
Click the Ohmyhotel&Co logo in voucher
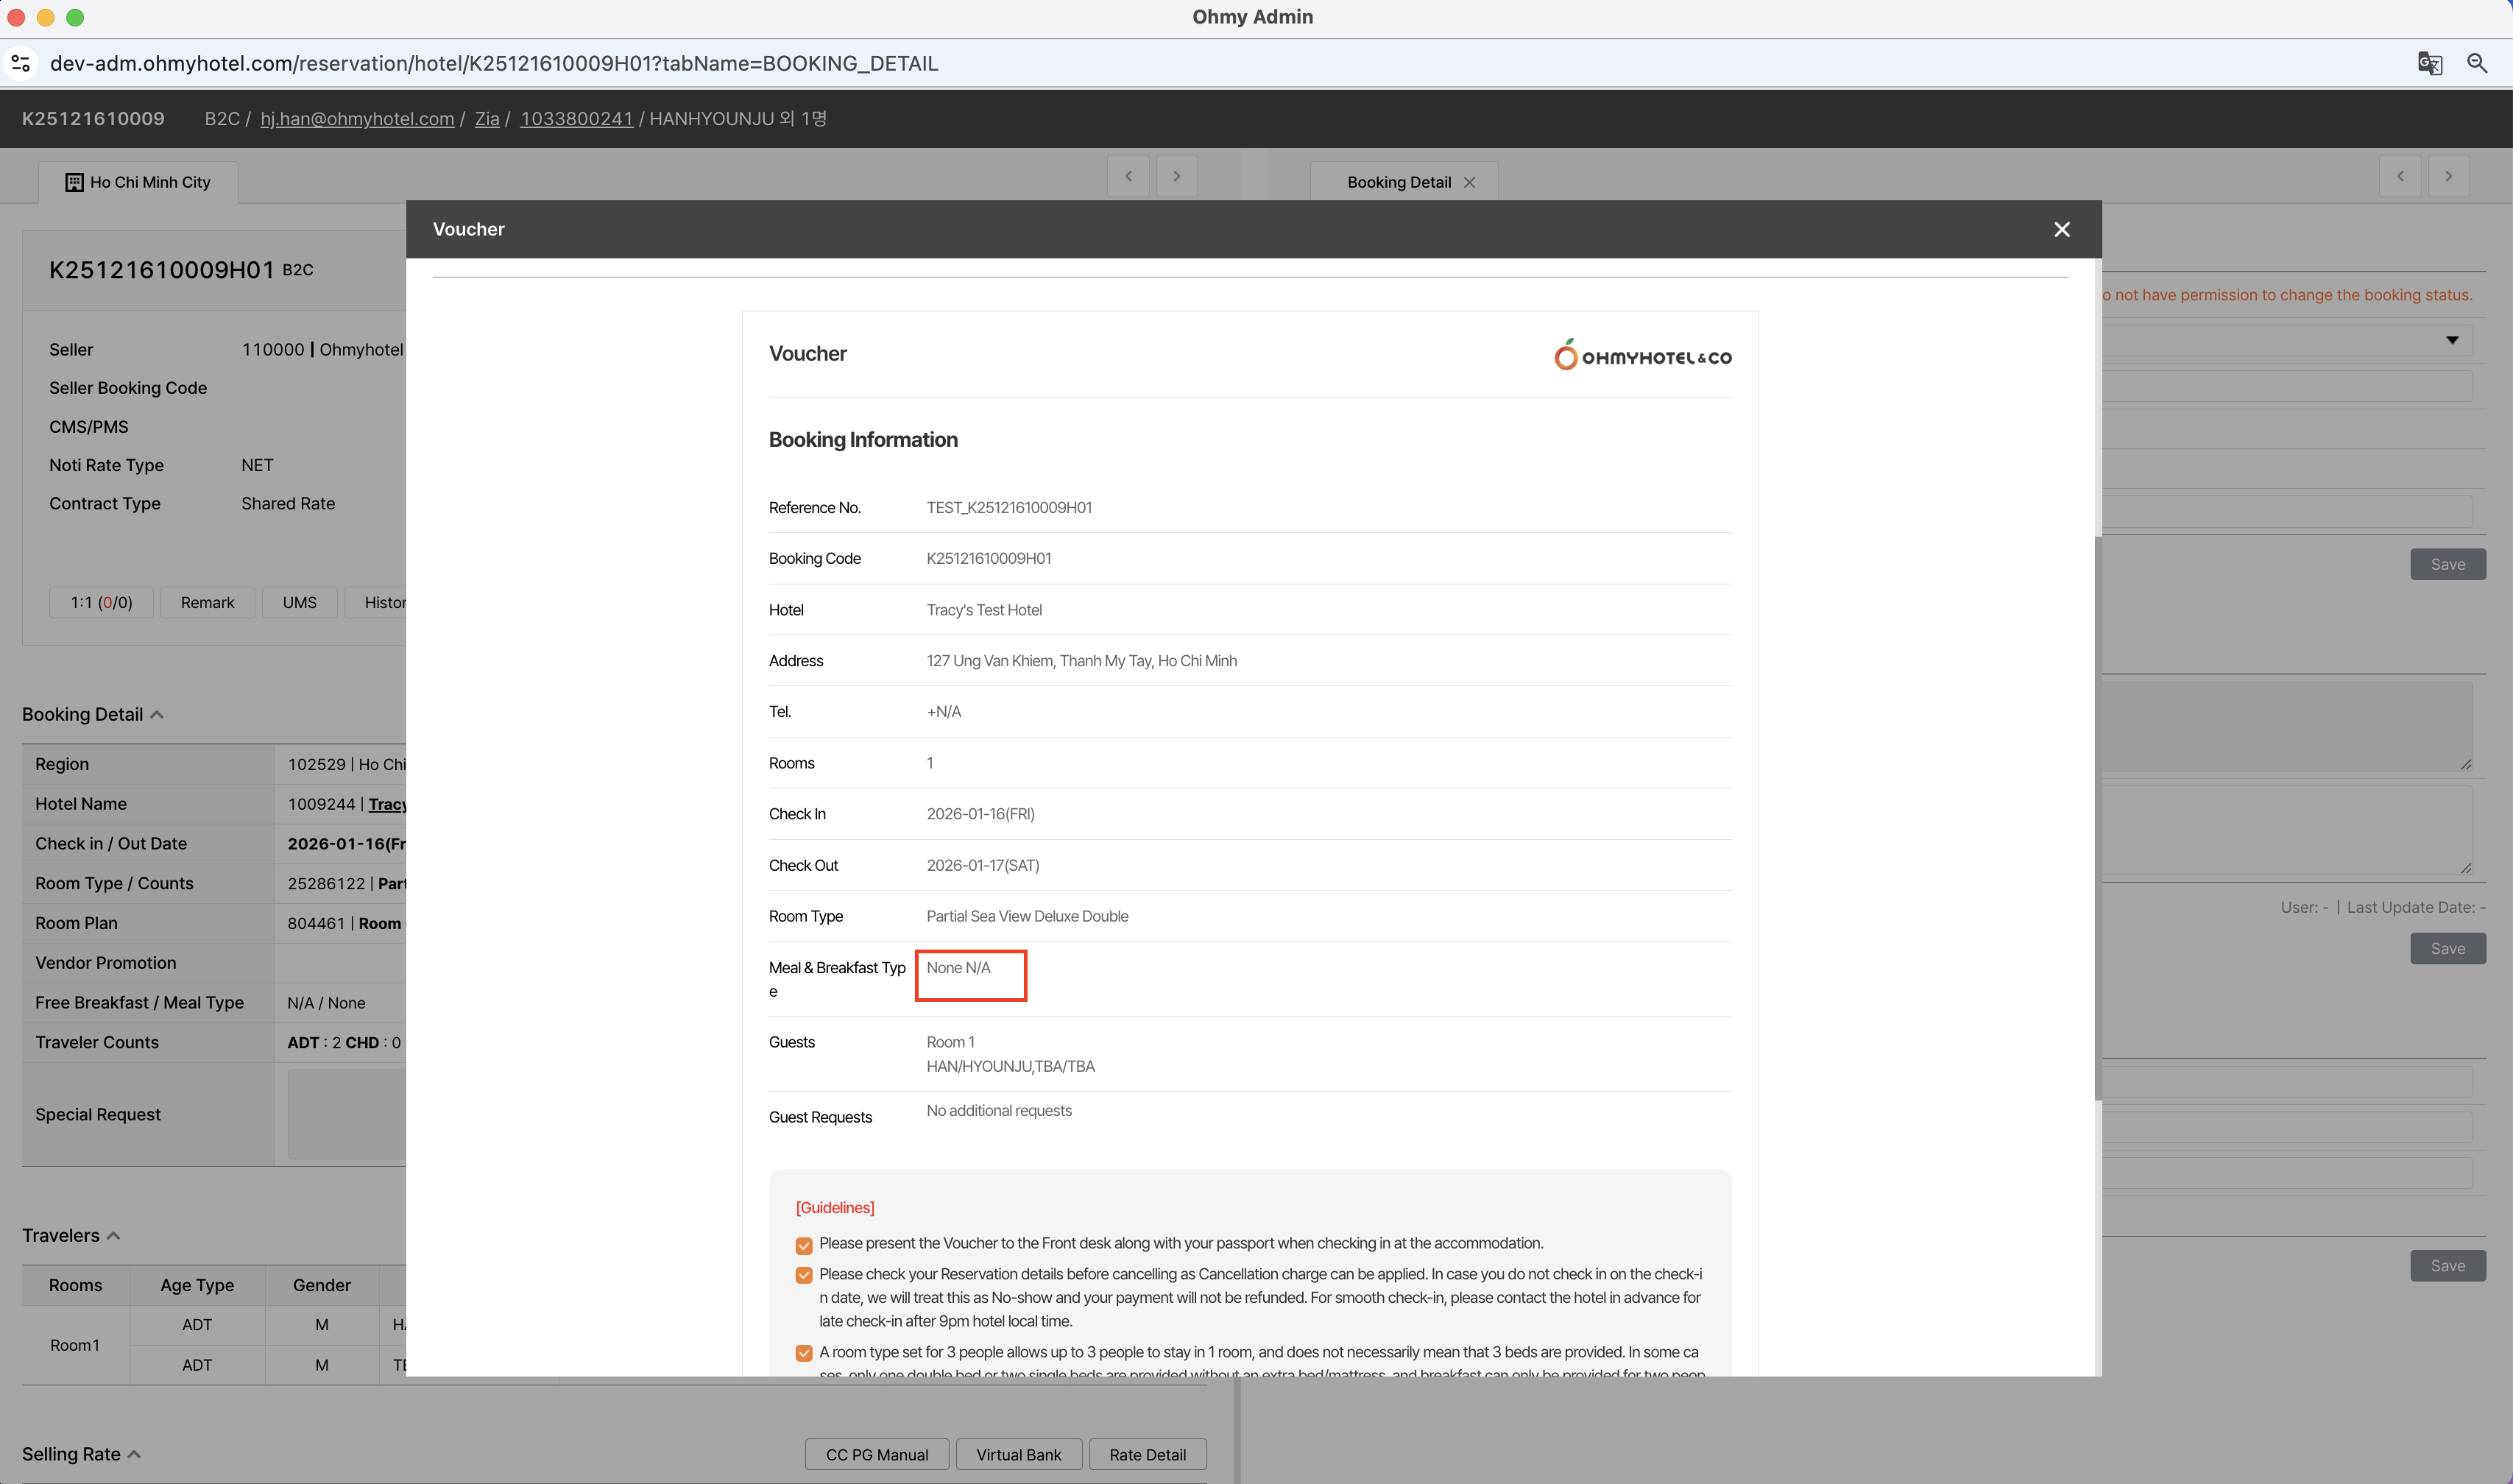[x=1642, y=355]
